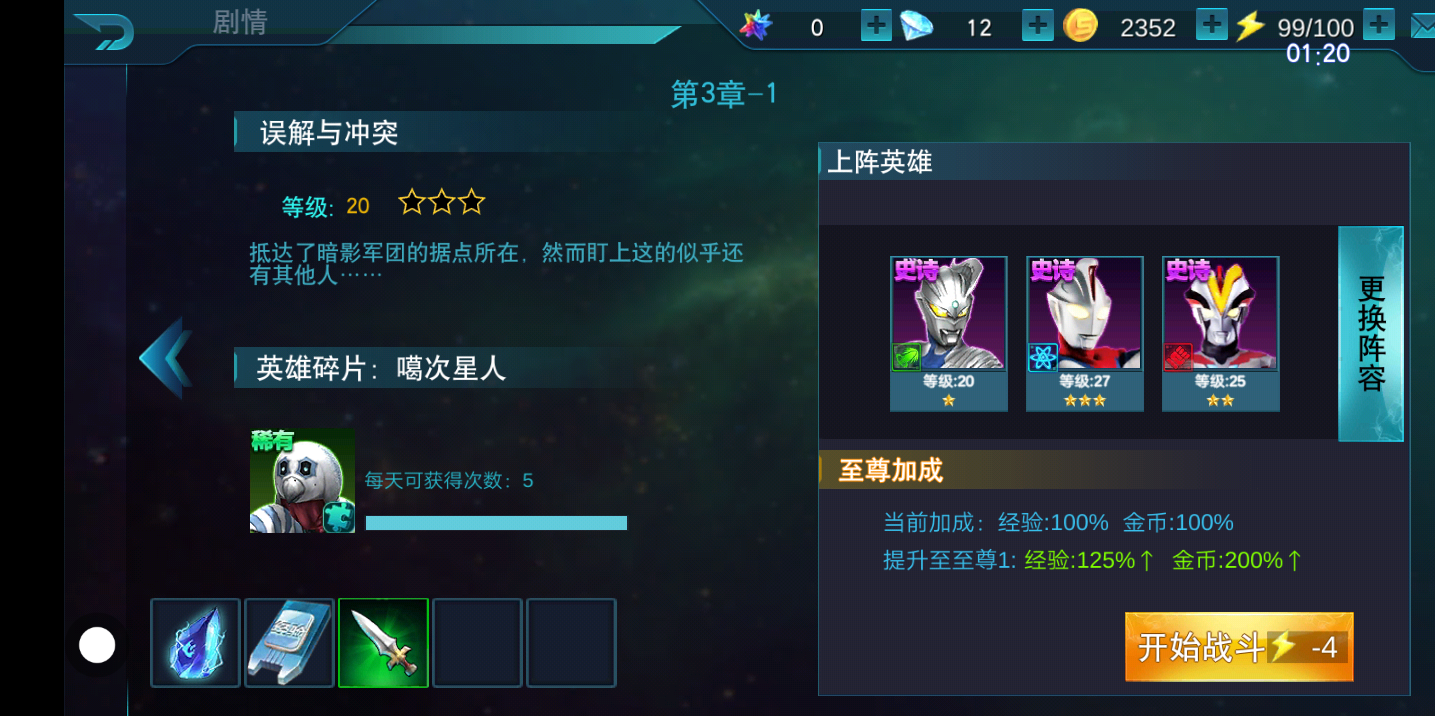Select the level 25 two-star hero portrait
The width and height of the screenshot is (1435, 716).
pos(1221,334)
